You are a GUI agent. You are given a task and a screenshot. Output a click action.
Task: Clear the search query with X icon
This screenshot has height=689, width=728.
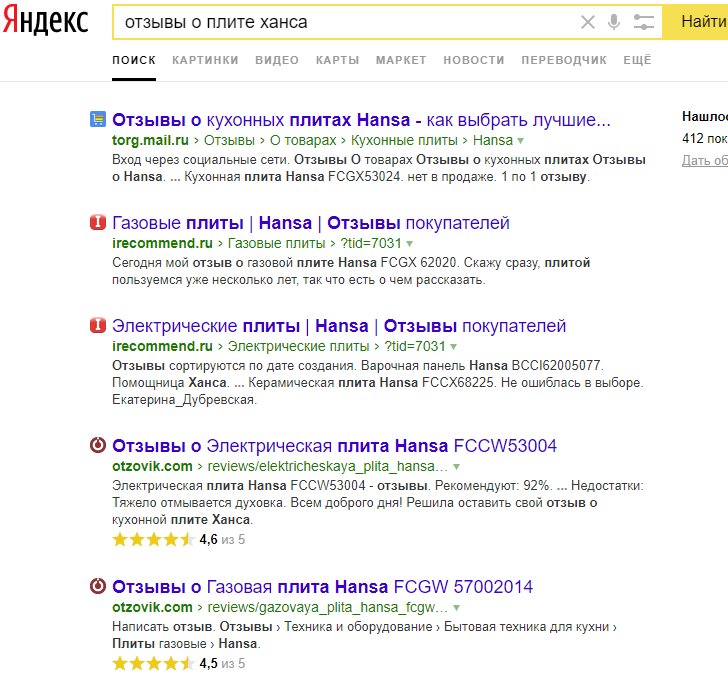point(588,22)
